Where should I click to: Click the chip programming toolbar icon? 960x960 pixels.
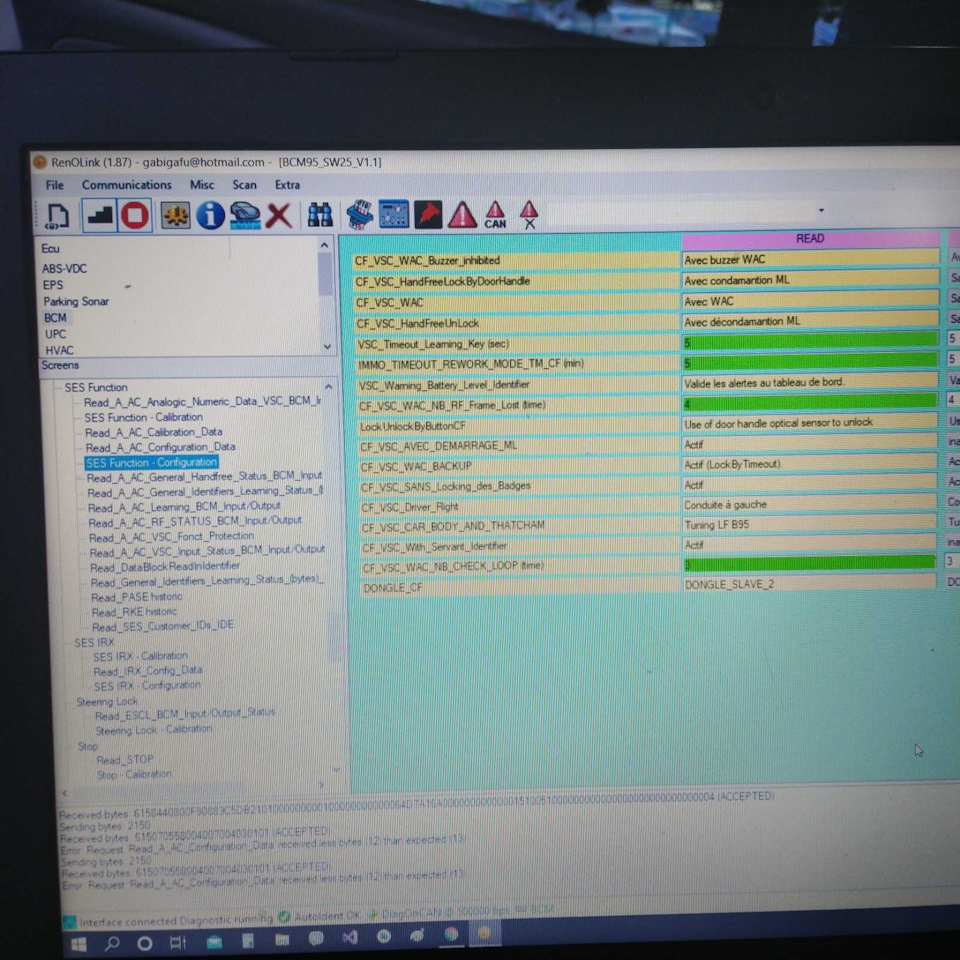click(x=360, y=215)
